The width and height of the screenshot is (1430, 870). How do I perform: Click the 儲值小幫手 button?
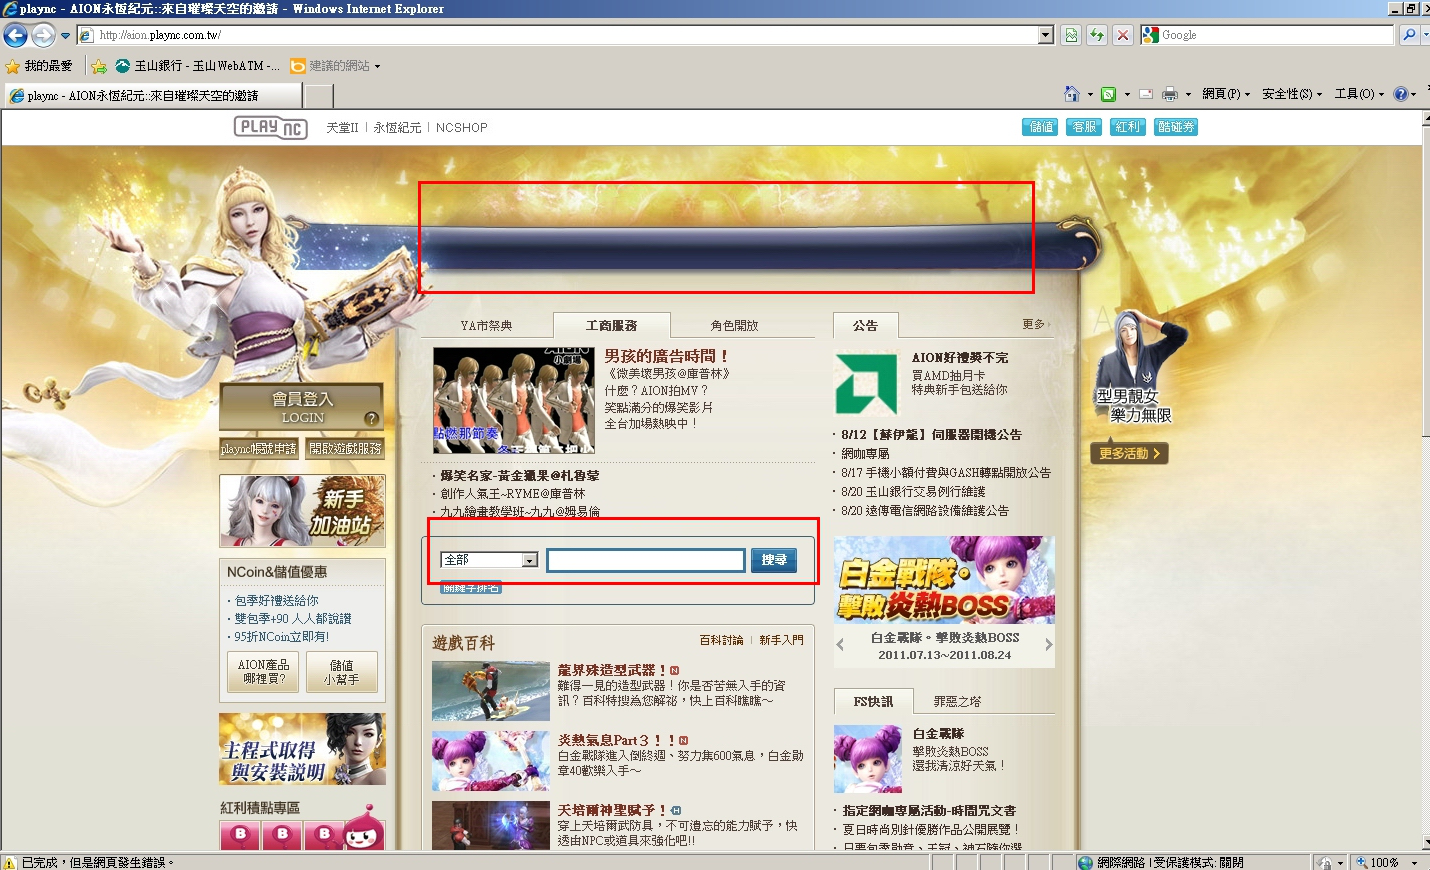coord(342,672)
